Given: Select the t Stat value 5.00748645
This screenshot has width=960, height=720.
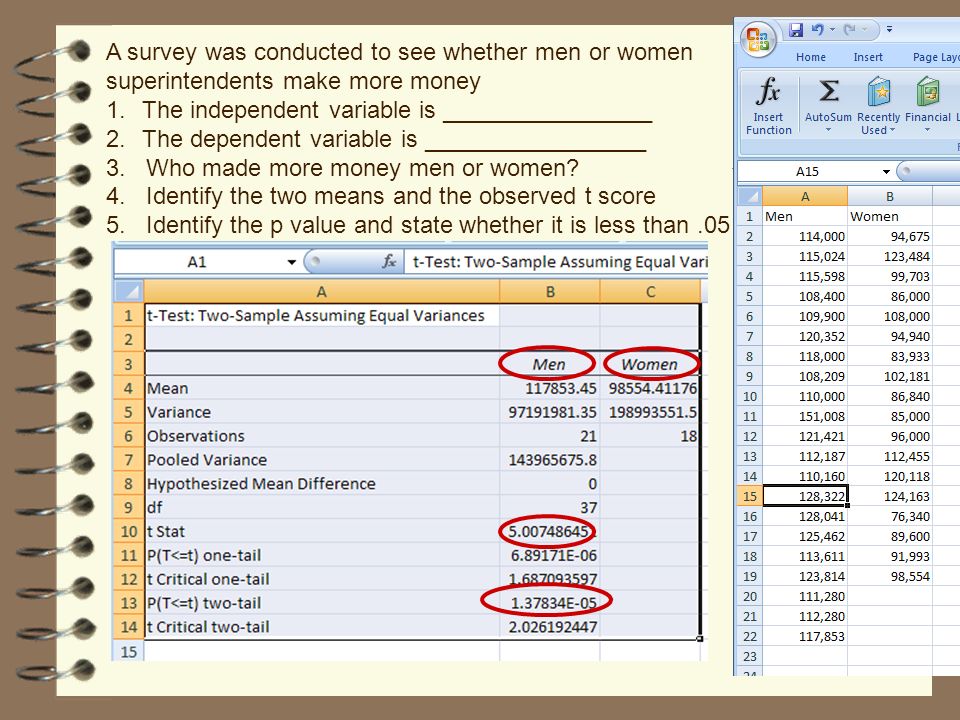Looking at the screenshot, I should pyautogui.click(x=549, y=531).
